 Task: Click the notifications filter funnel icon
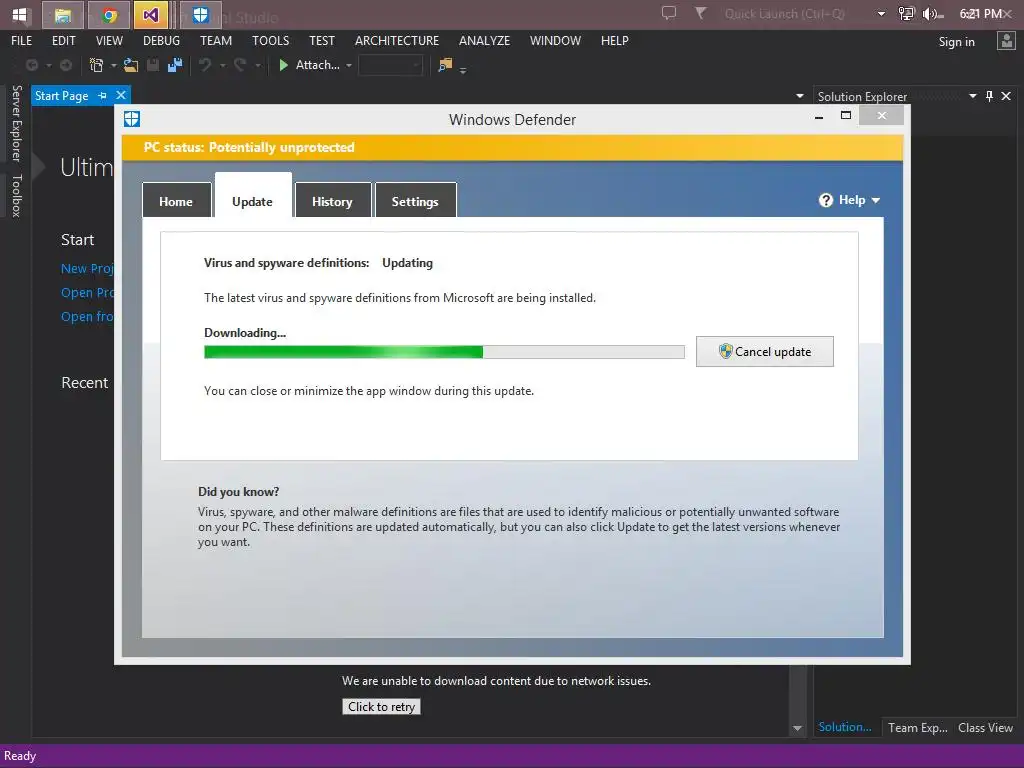point(700,12)
